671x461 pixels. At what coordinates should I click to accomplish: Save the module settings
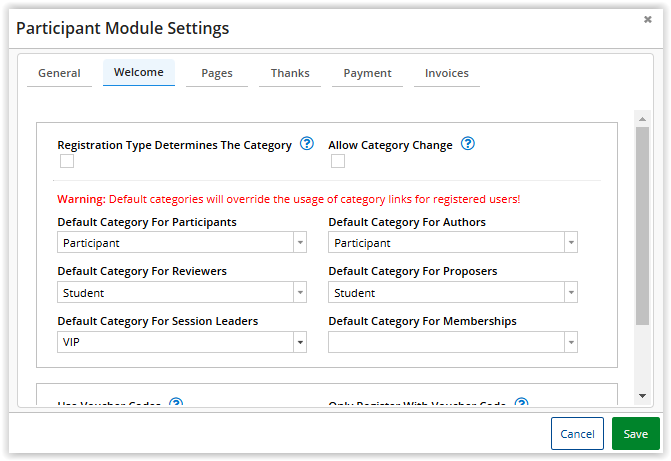[x=635, y=434]
